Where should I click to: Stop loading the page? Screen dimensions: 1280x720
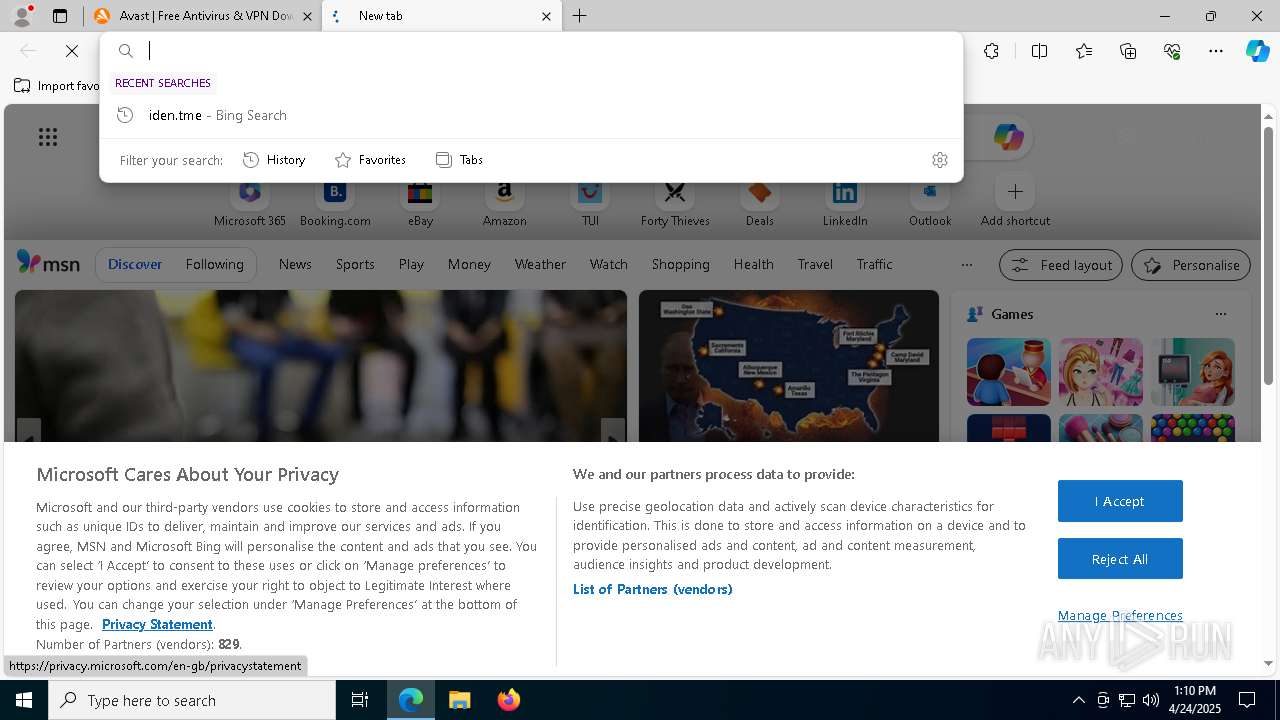[x=72, y=51]
